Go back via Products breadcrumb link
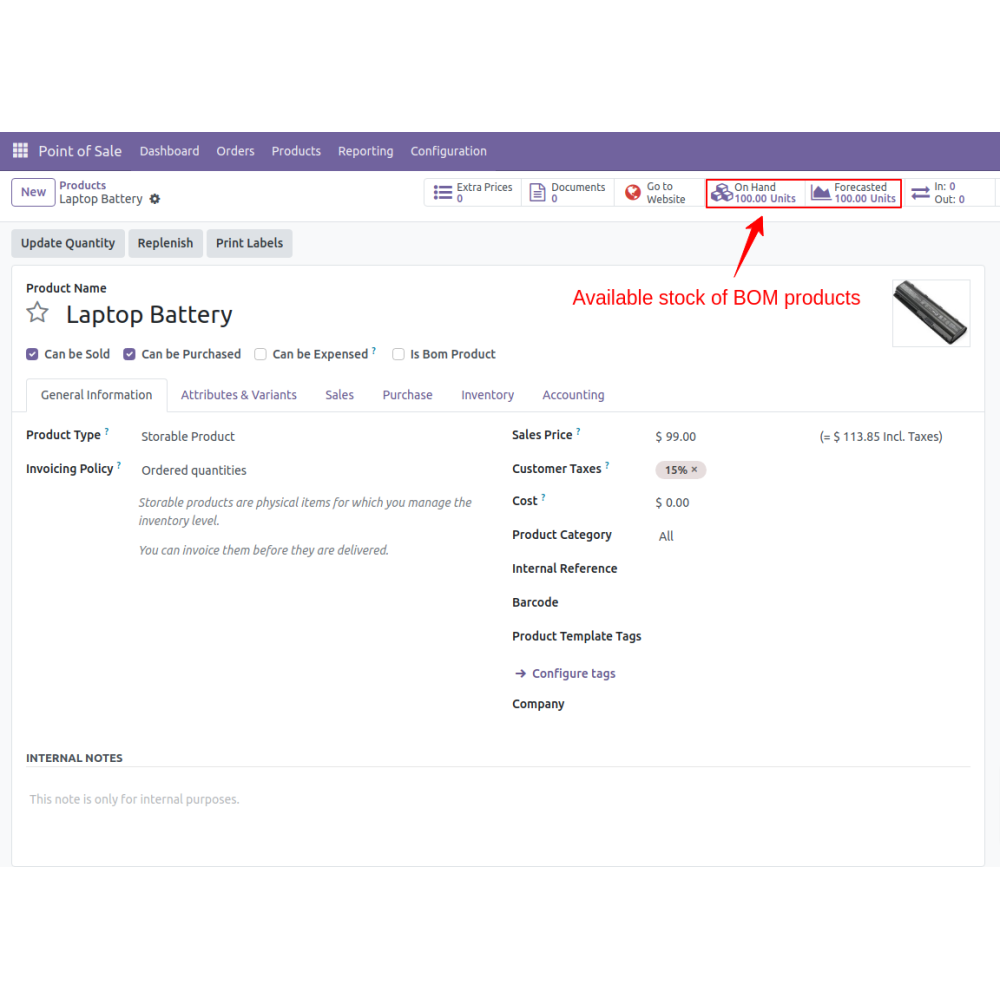The height and width of the screenshot is (1000, 1000). (83, 185)
